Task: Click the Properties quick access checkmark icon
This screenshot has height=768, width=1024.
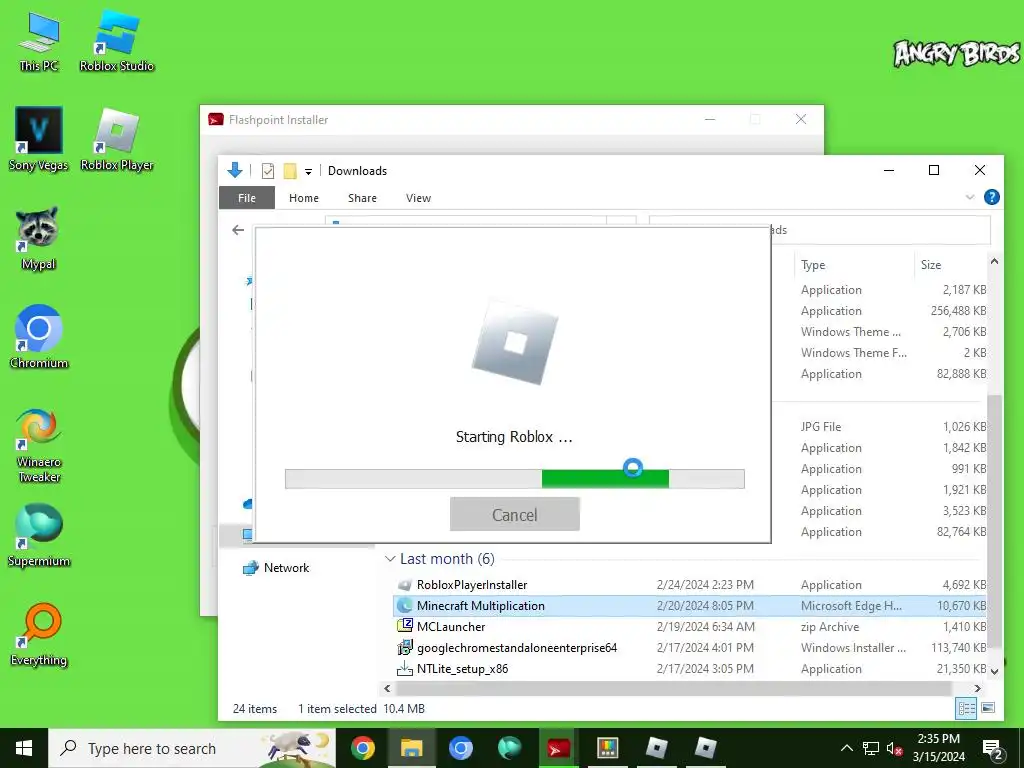Action: click(268, 171)
